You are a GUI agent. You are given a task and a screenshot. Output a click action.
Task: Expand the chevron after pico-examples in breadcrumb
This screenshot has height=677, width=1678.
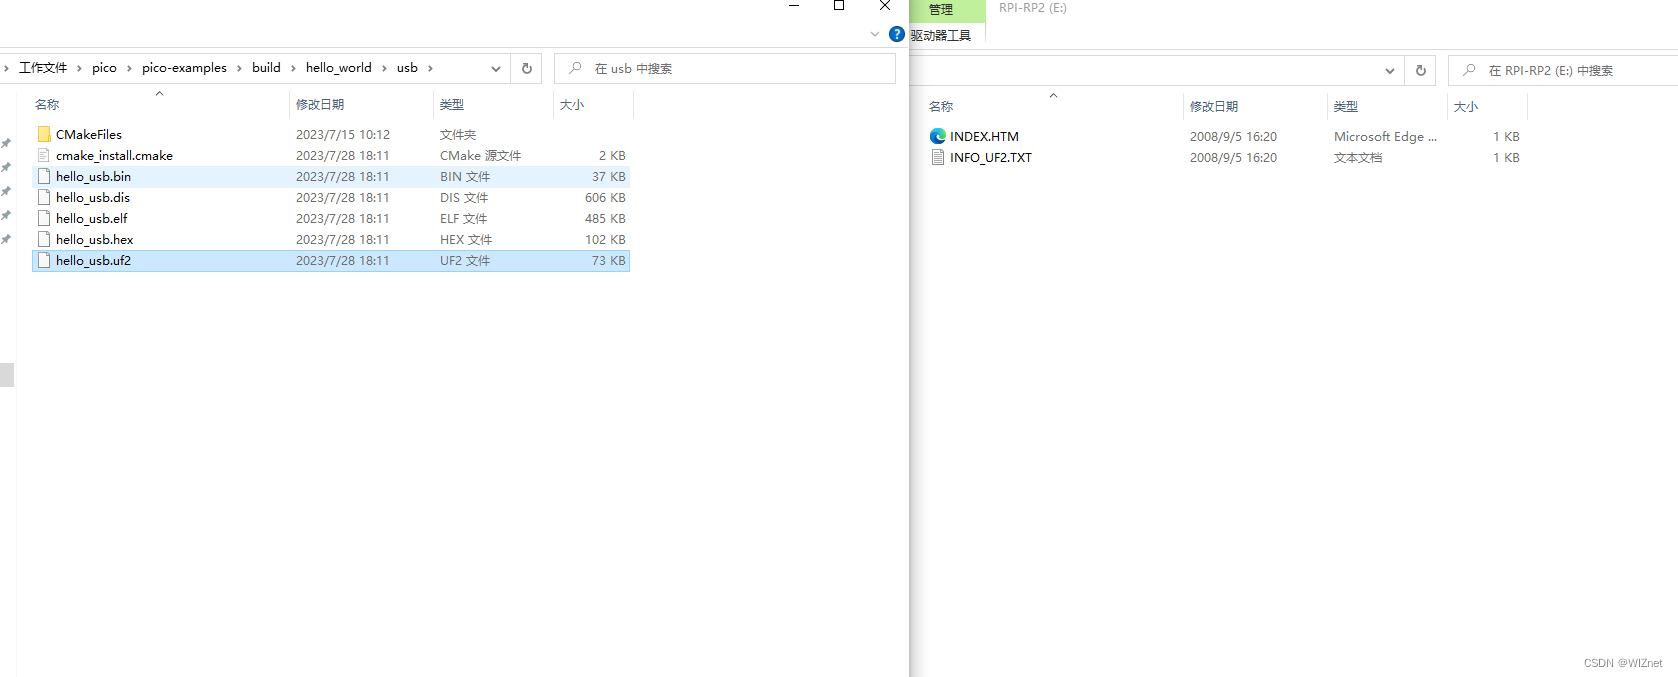[239, 68]
